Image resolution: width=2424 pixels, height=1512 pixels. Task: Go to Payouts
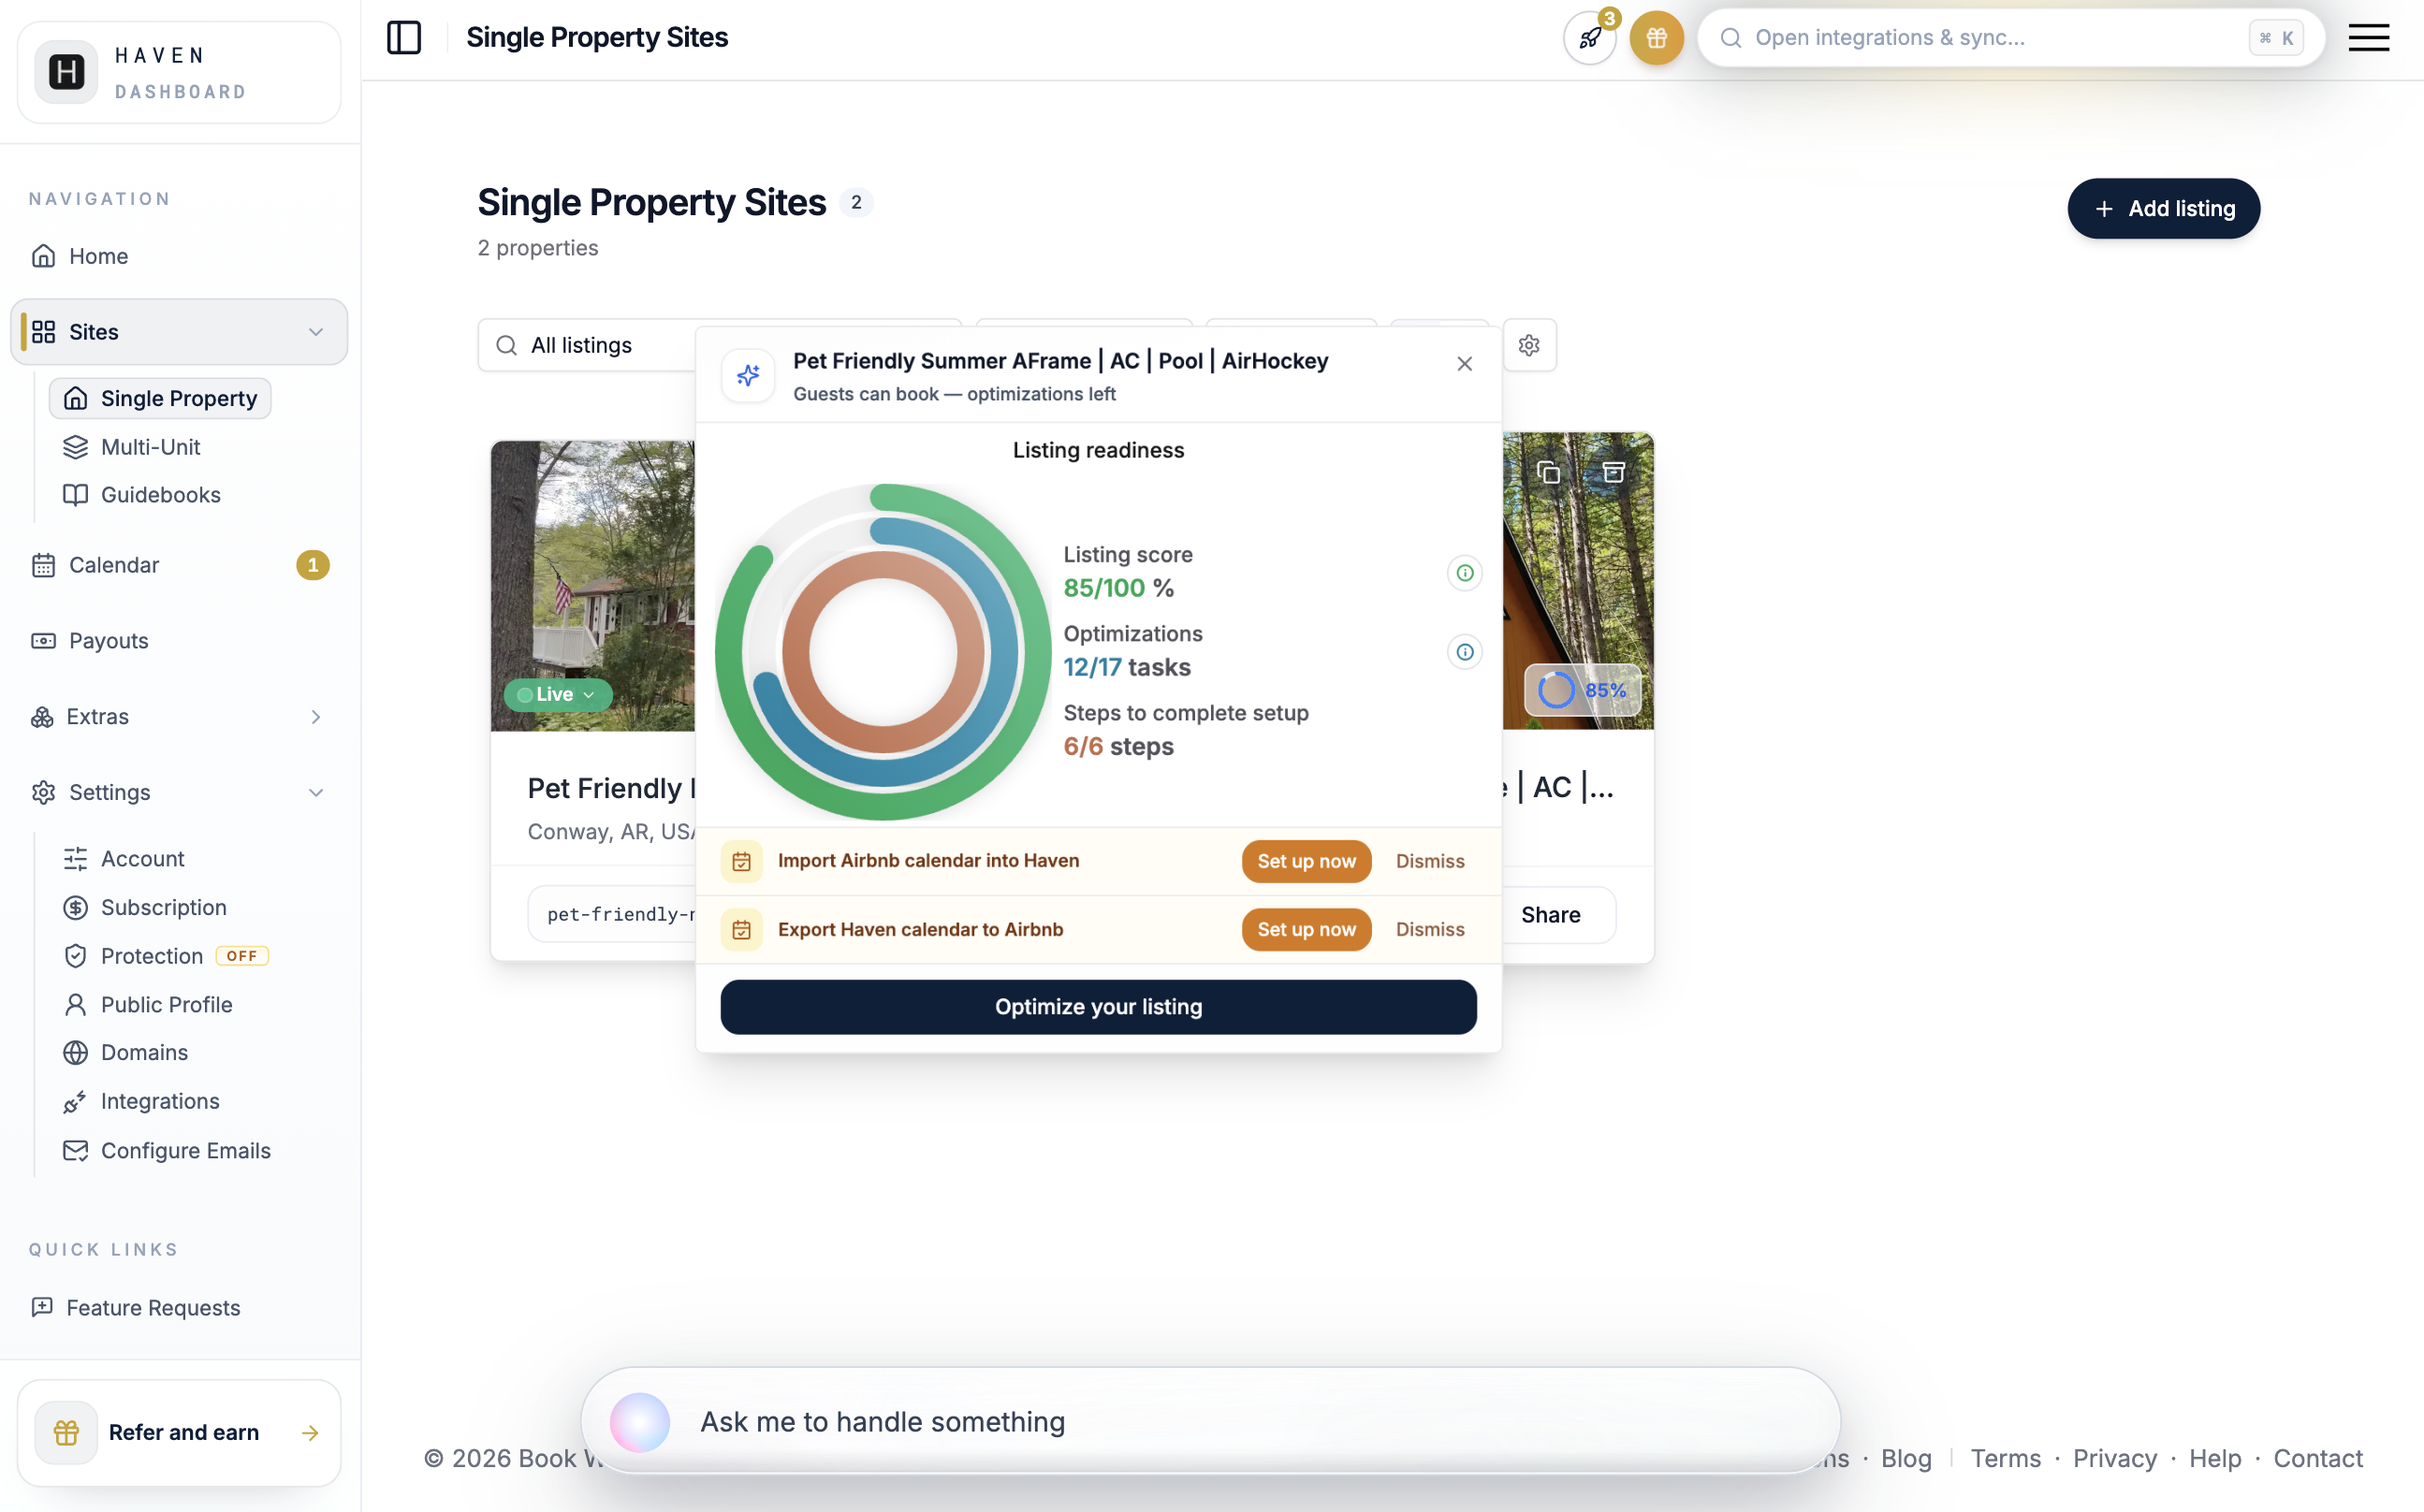(x=179, y=641)
